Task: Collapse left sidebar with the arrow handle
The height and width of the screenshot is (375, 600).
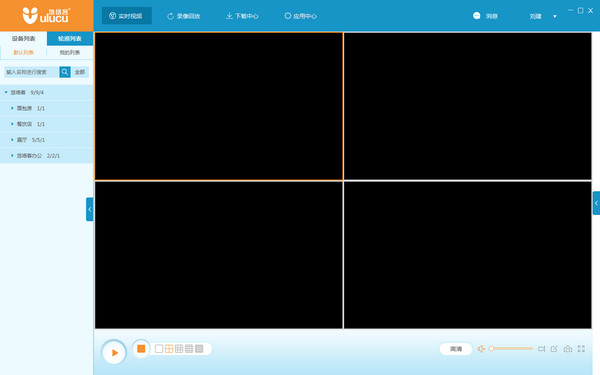Action: pos(90,209)
